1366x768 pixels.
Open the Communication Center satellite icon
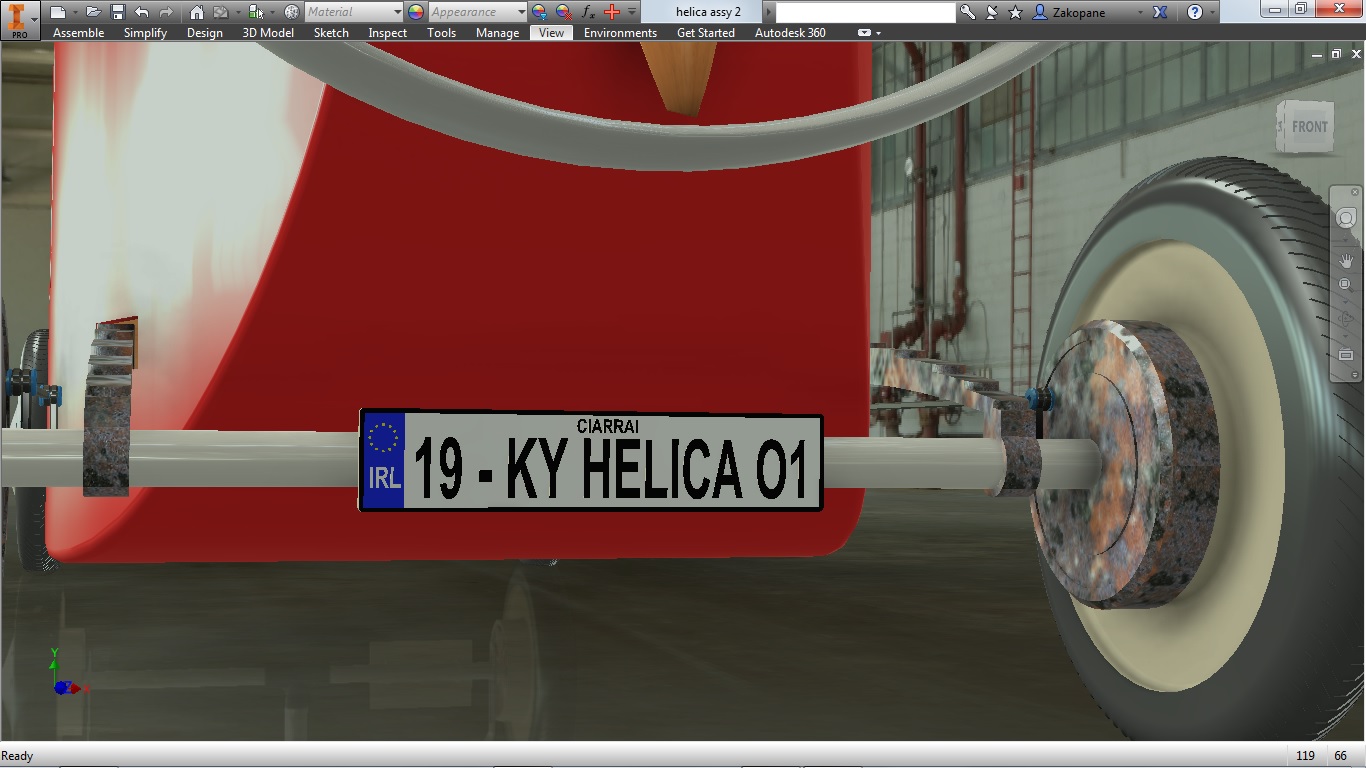click(992, 12)
